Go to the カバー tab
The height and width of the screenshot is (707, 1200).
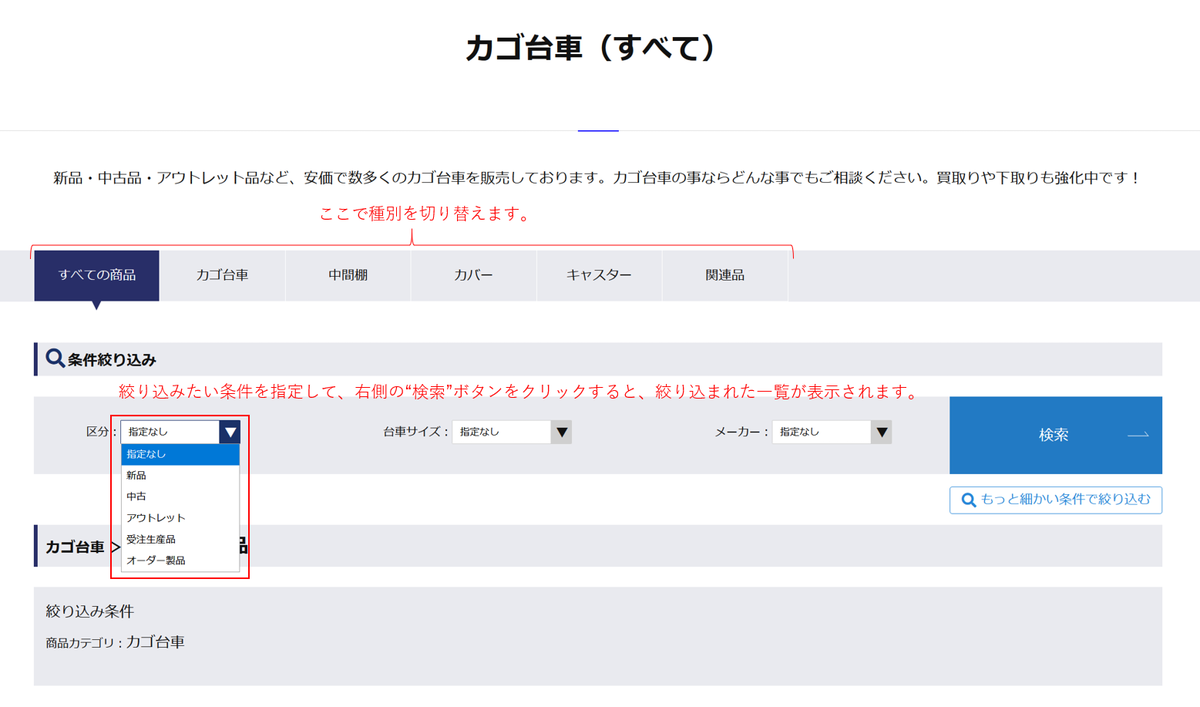[x=473, y=275]
